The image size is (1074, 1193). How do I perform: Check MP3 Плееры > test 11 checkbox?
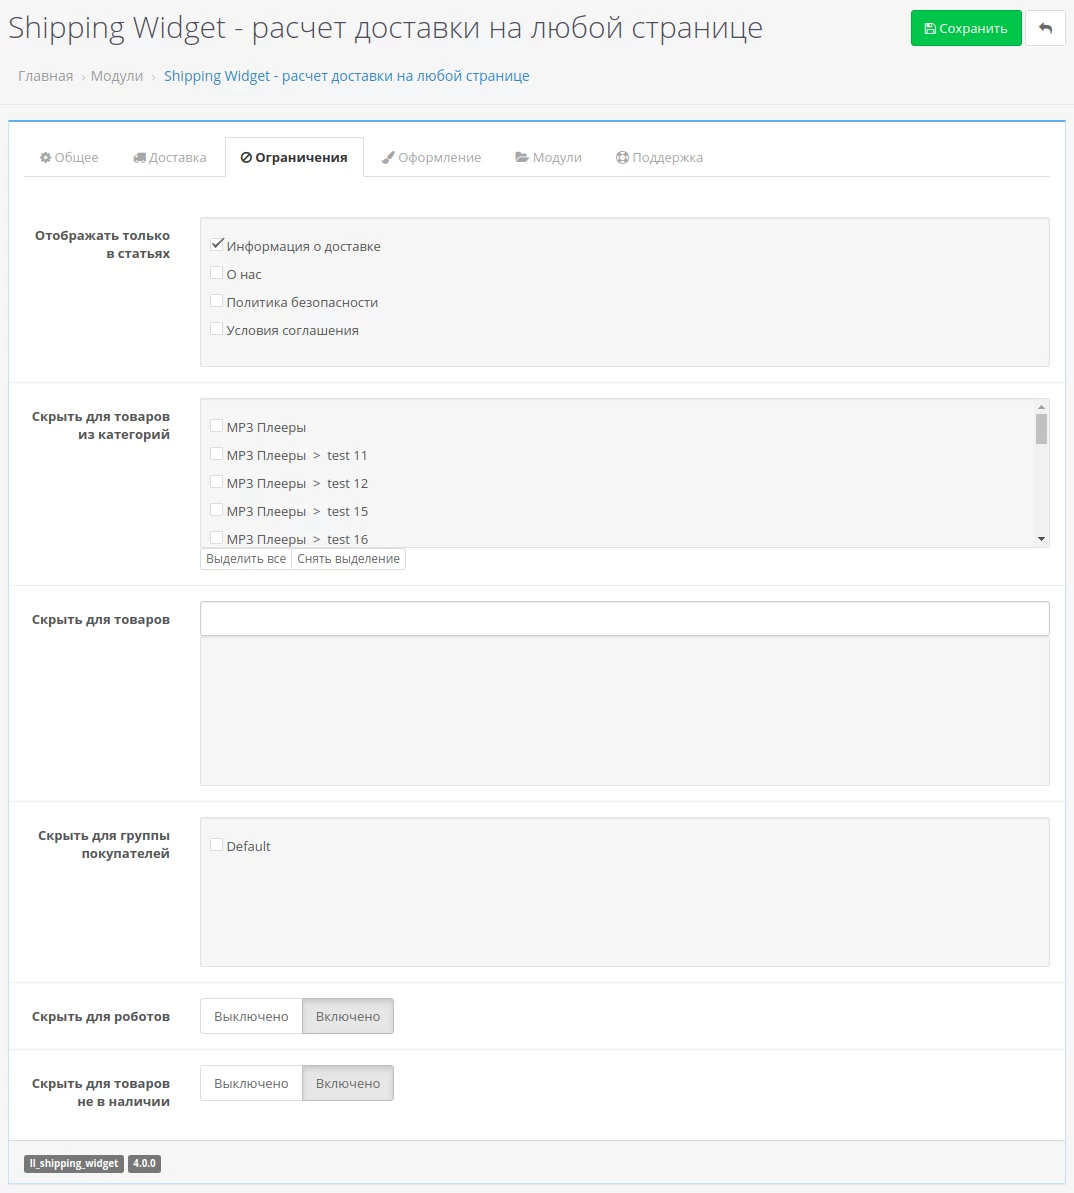[x=217, y=454]
